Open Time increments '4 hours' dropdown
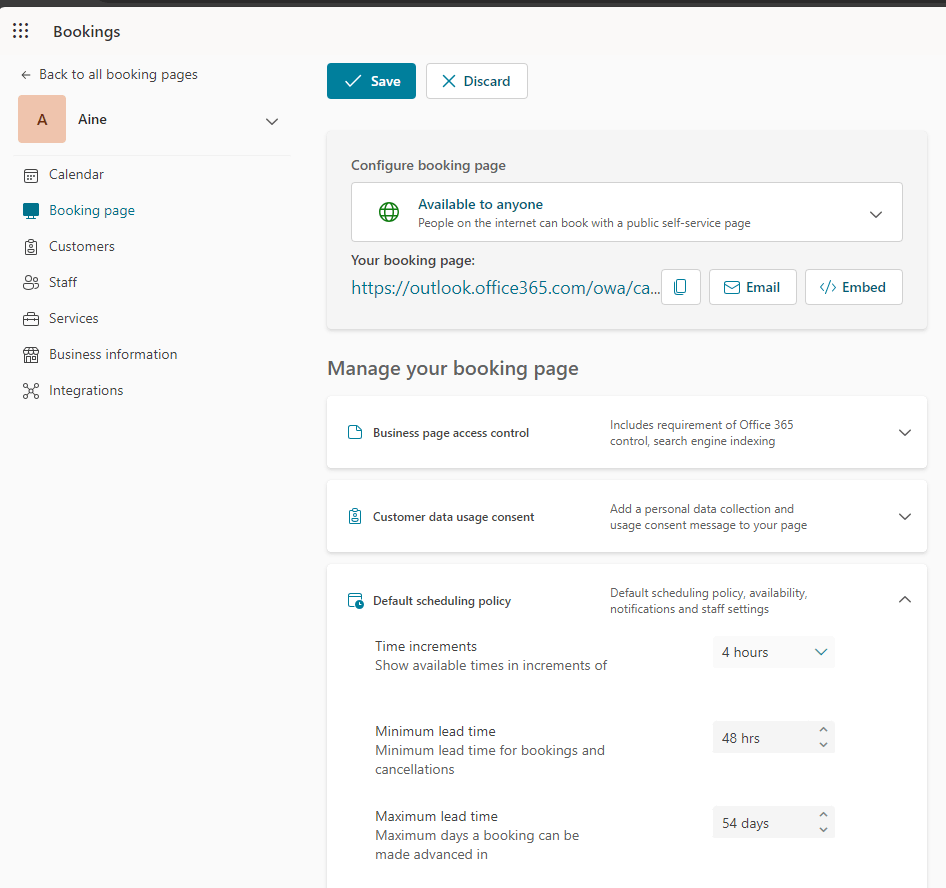 coord(773,652)
